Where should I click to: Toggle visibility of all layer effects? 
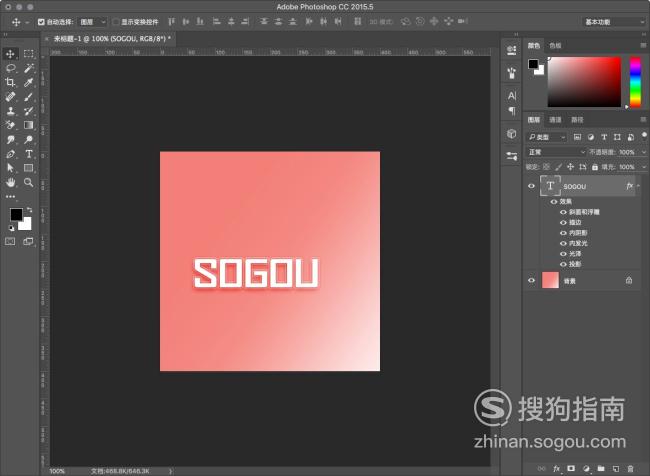pyautogui.click(x=553, y=202)
